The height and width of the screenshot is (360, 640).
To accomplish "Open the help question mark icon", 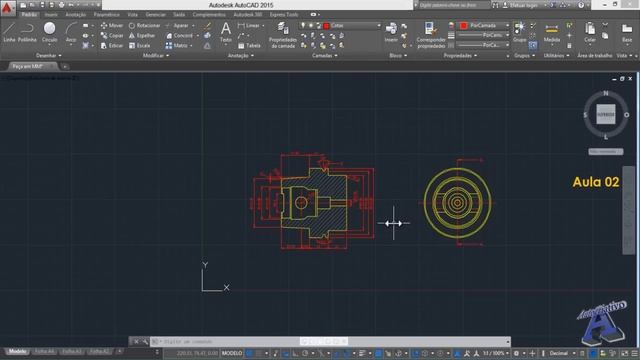I will point(581,5).
